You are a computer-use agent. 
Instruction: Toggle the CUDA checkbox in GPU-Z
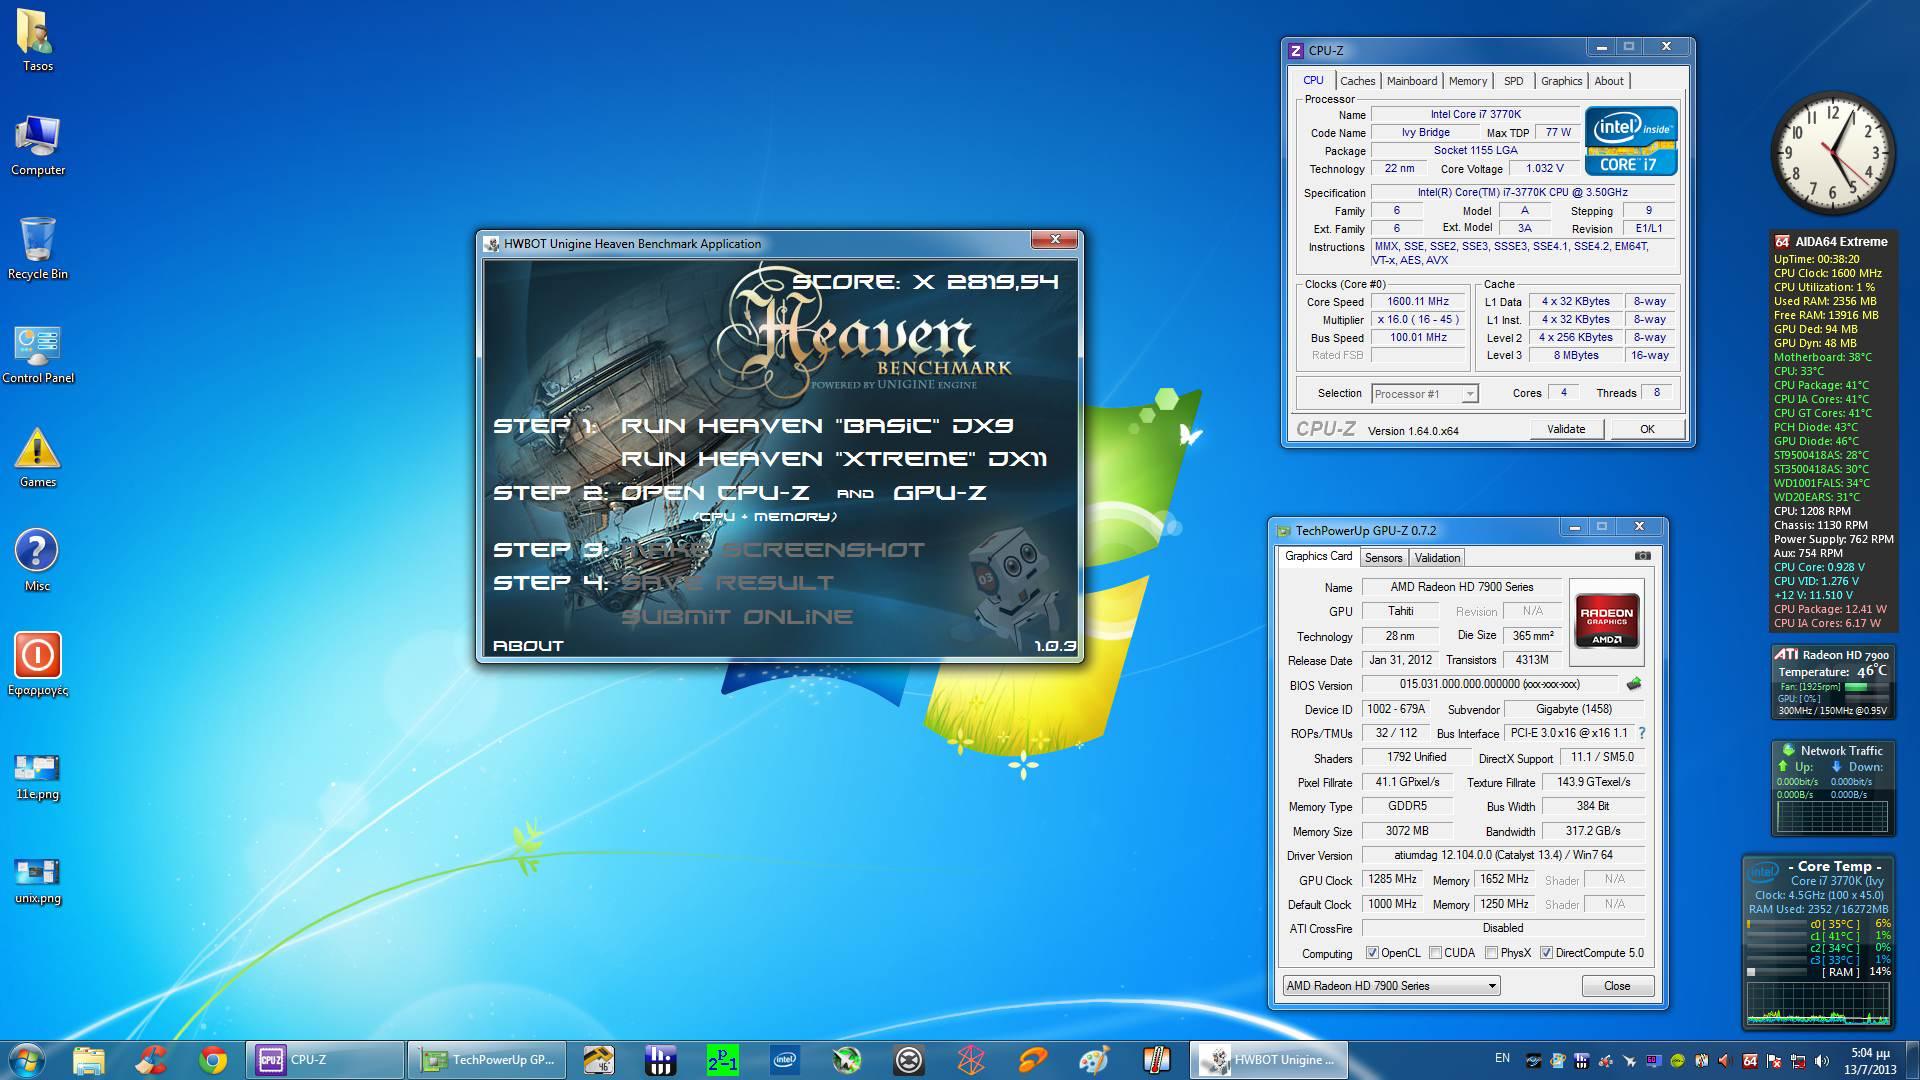pos(1435,953)
